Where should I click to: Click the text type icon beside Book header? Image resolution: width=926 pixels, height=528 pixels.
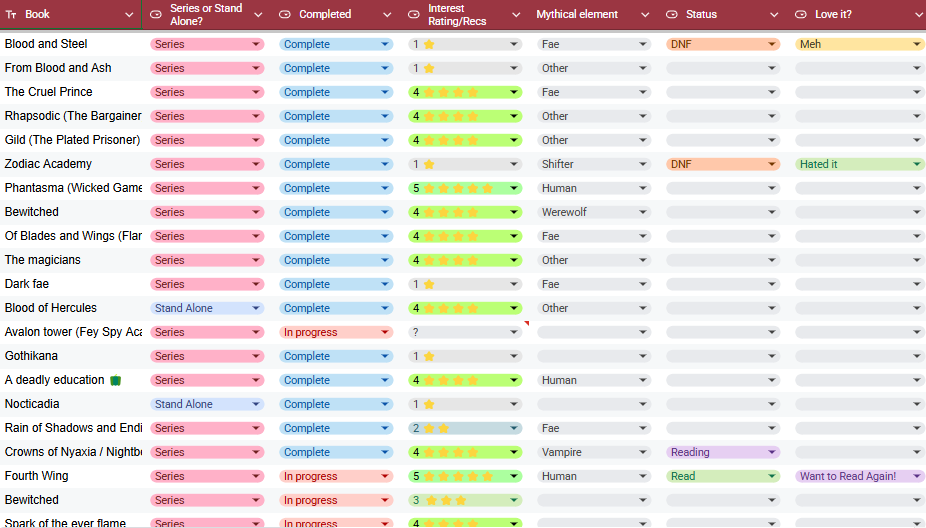pyautogui.click(x=11, y=15)
